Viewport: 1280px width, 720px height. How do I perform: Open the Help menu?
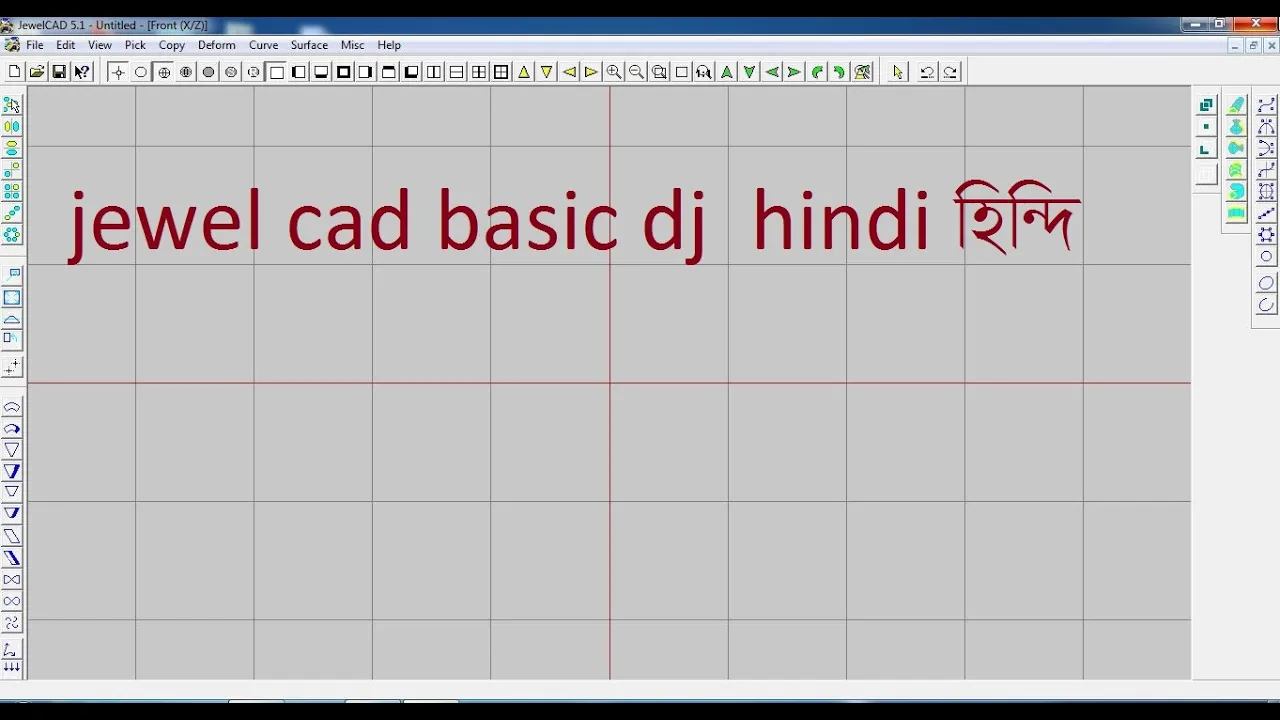coord(389,45)
